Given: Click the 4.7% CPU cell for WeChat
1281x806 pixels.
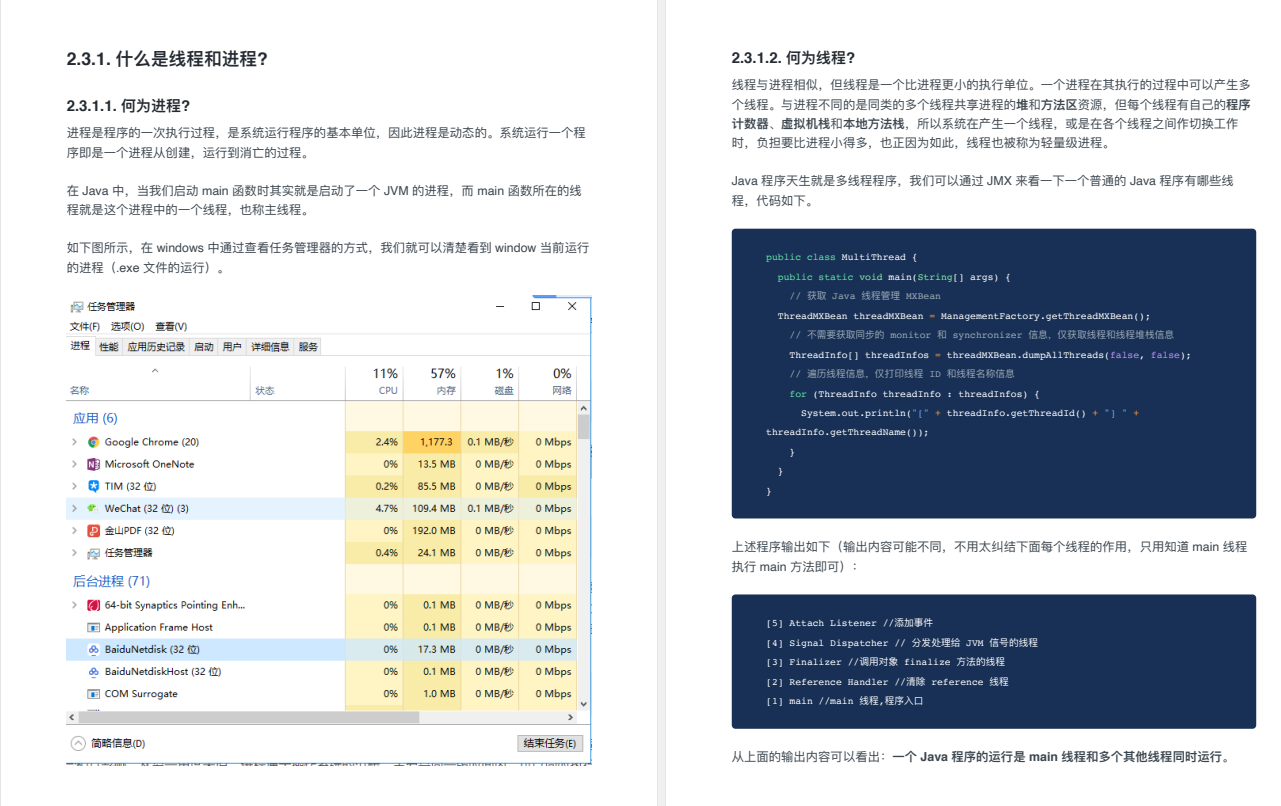Looking at the screenshot, I should (x=373, y=508).
